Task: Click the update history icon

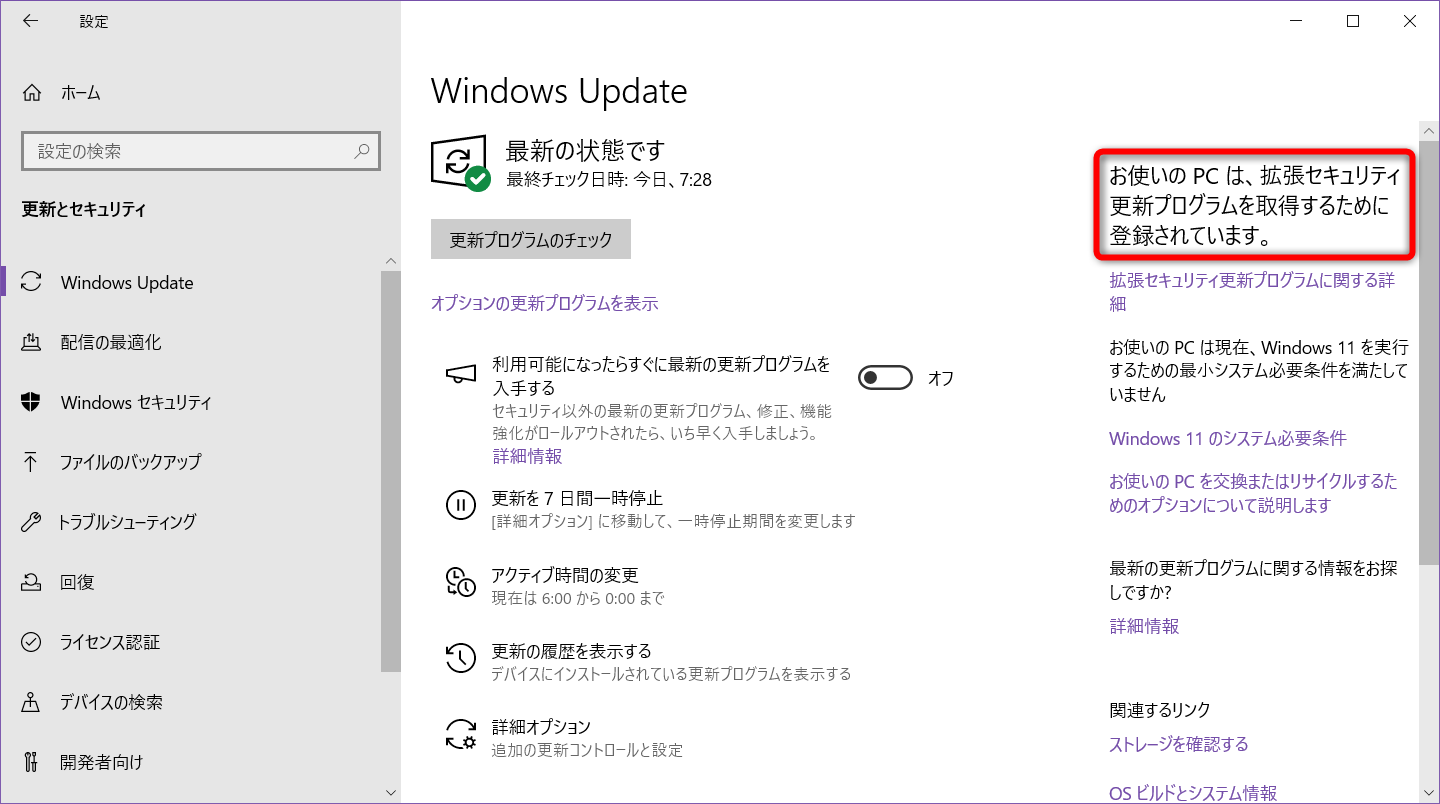Action: (460, 658)
